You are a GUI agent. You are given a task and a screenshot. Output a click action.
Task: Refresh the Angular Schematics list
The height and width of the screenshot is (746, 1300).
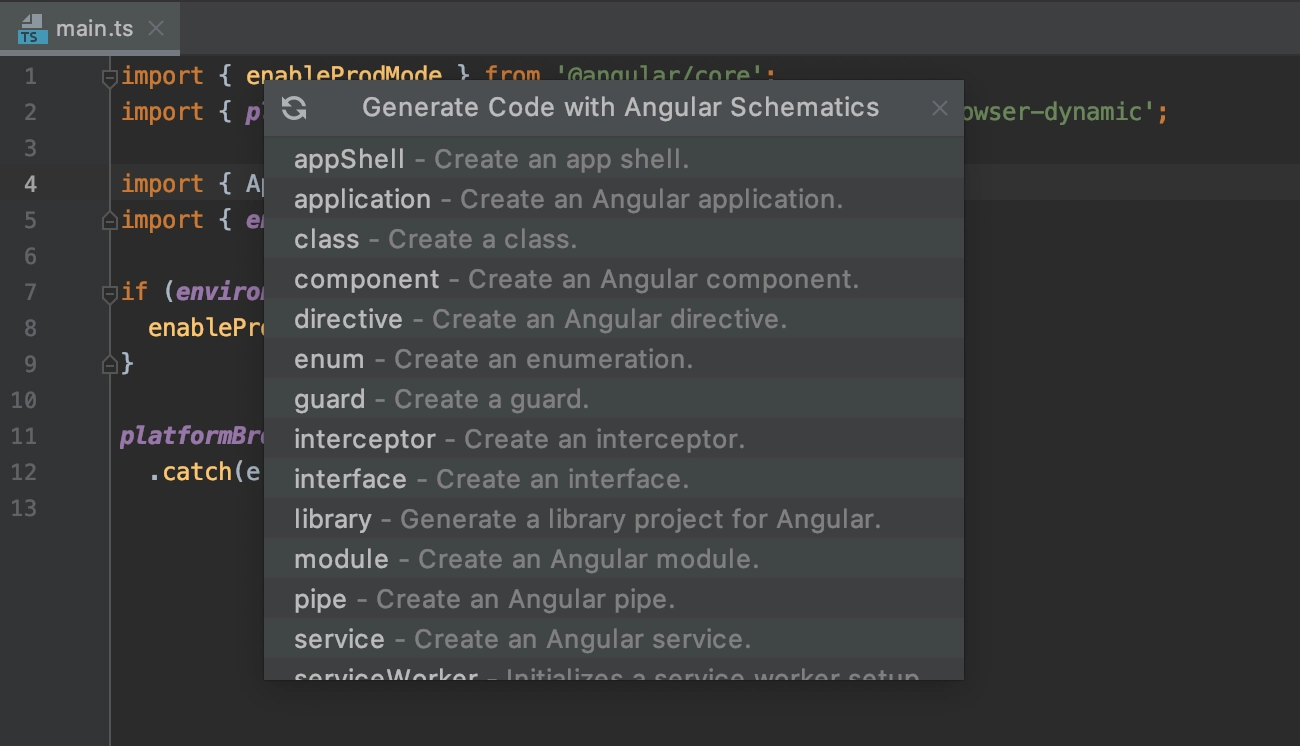click(x=294, y=108)
